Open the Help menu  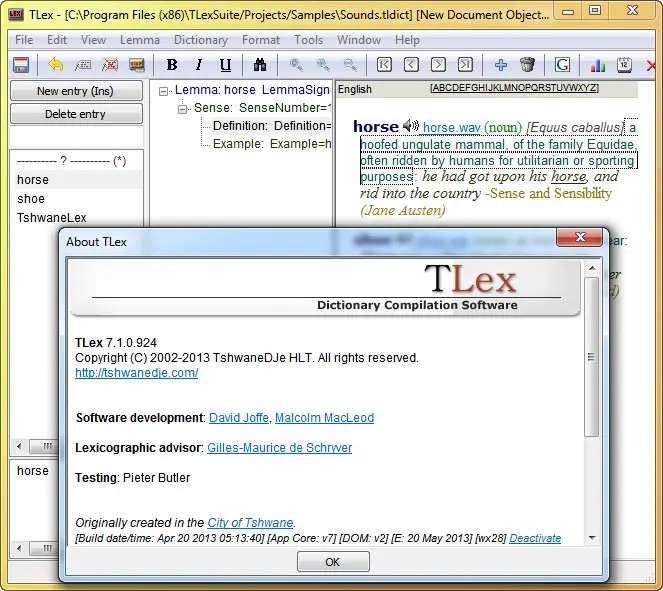click(x=407, y=40)
